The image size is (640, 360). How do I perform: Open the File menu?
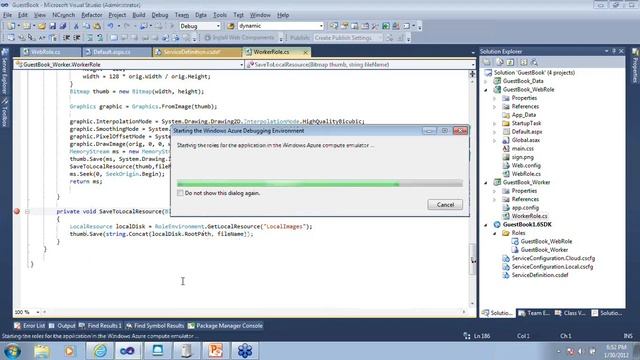7,15
